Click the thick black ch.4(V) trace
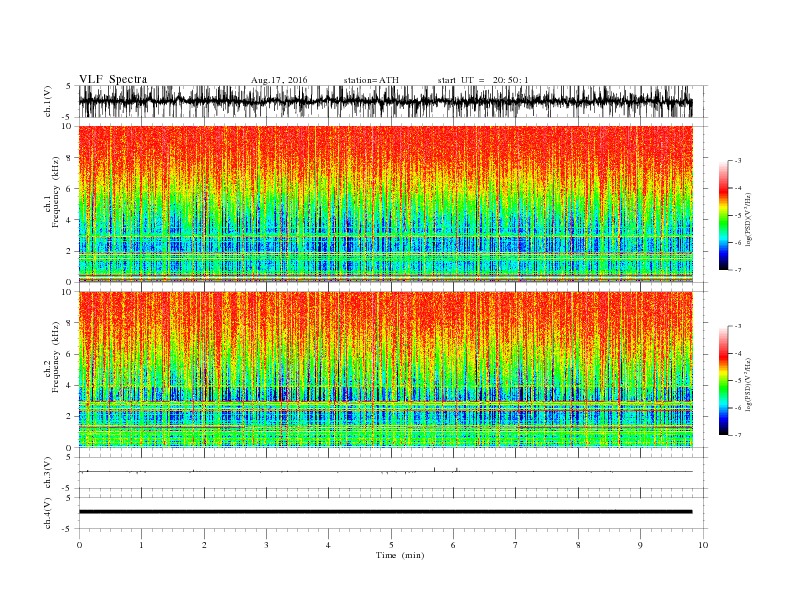The width and height of the screenshot is (792, 612). click(385, 512)
